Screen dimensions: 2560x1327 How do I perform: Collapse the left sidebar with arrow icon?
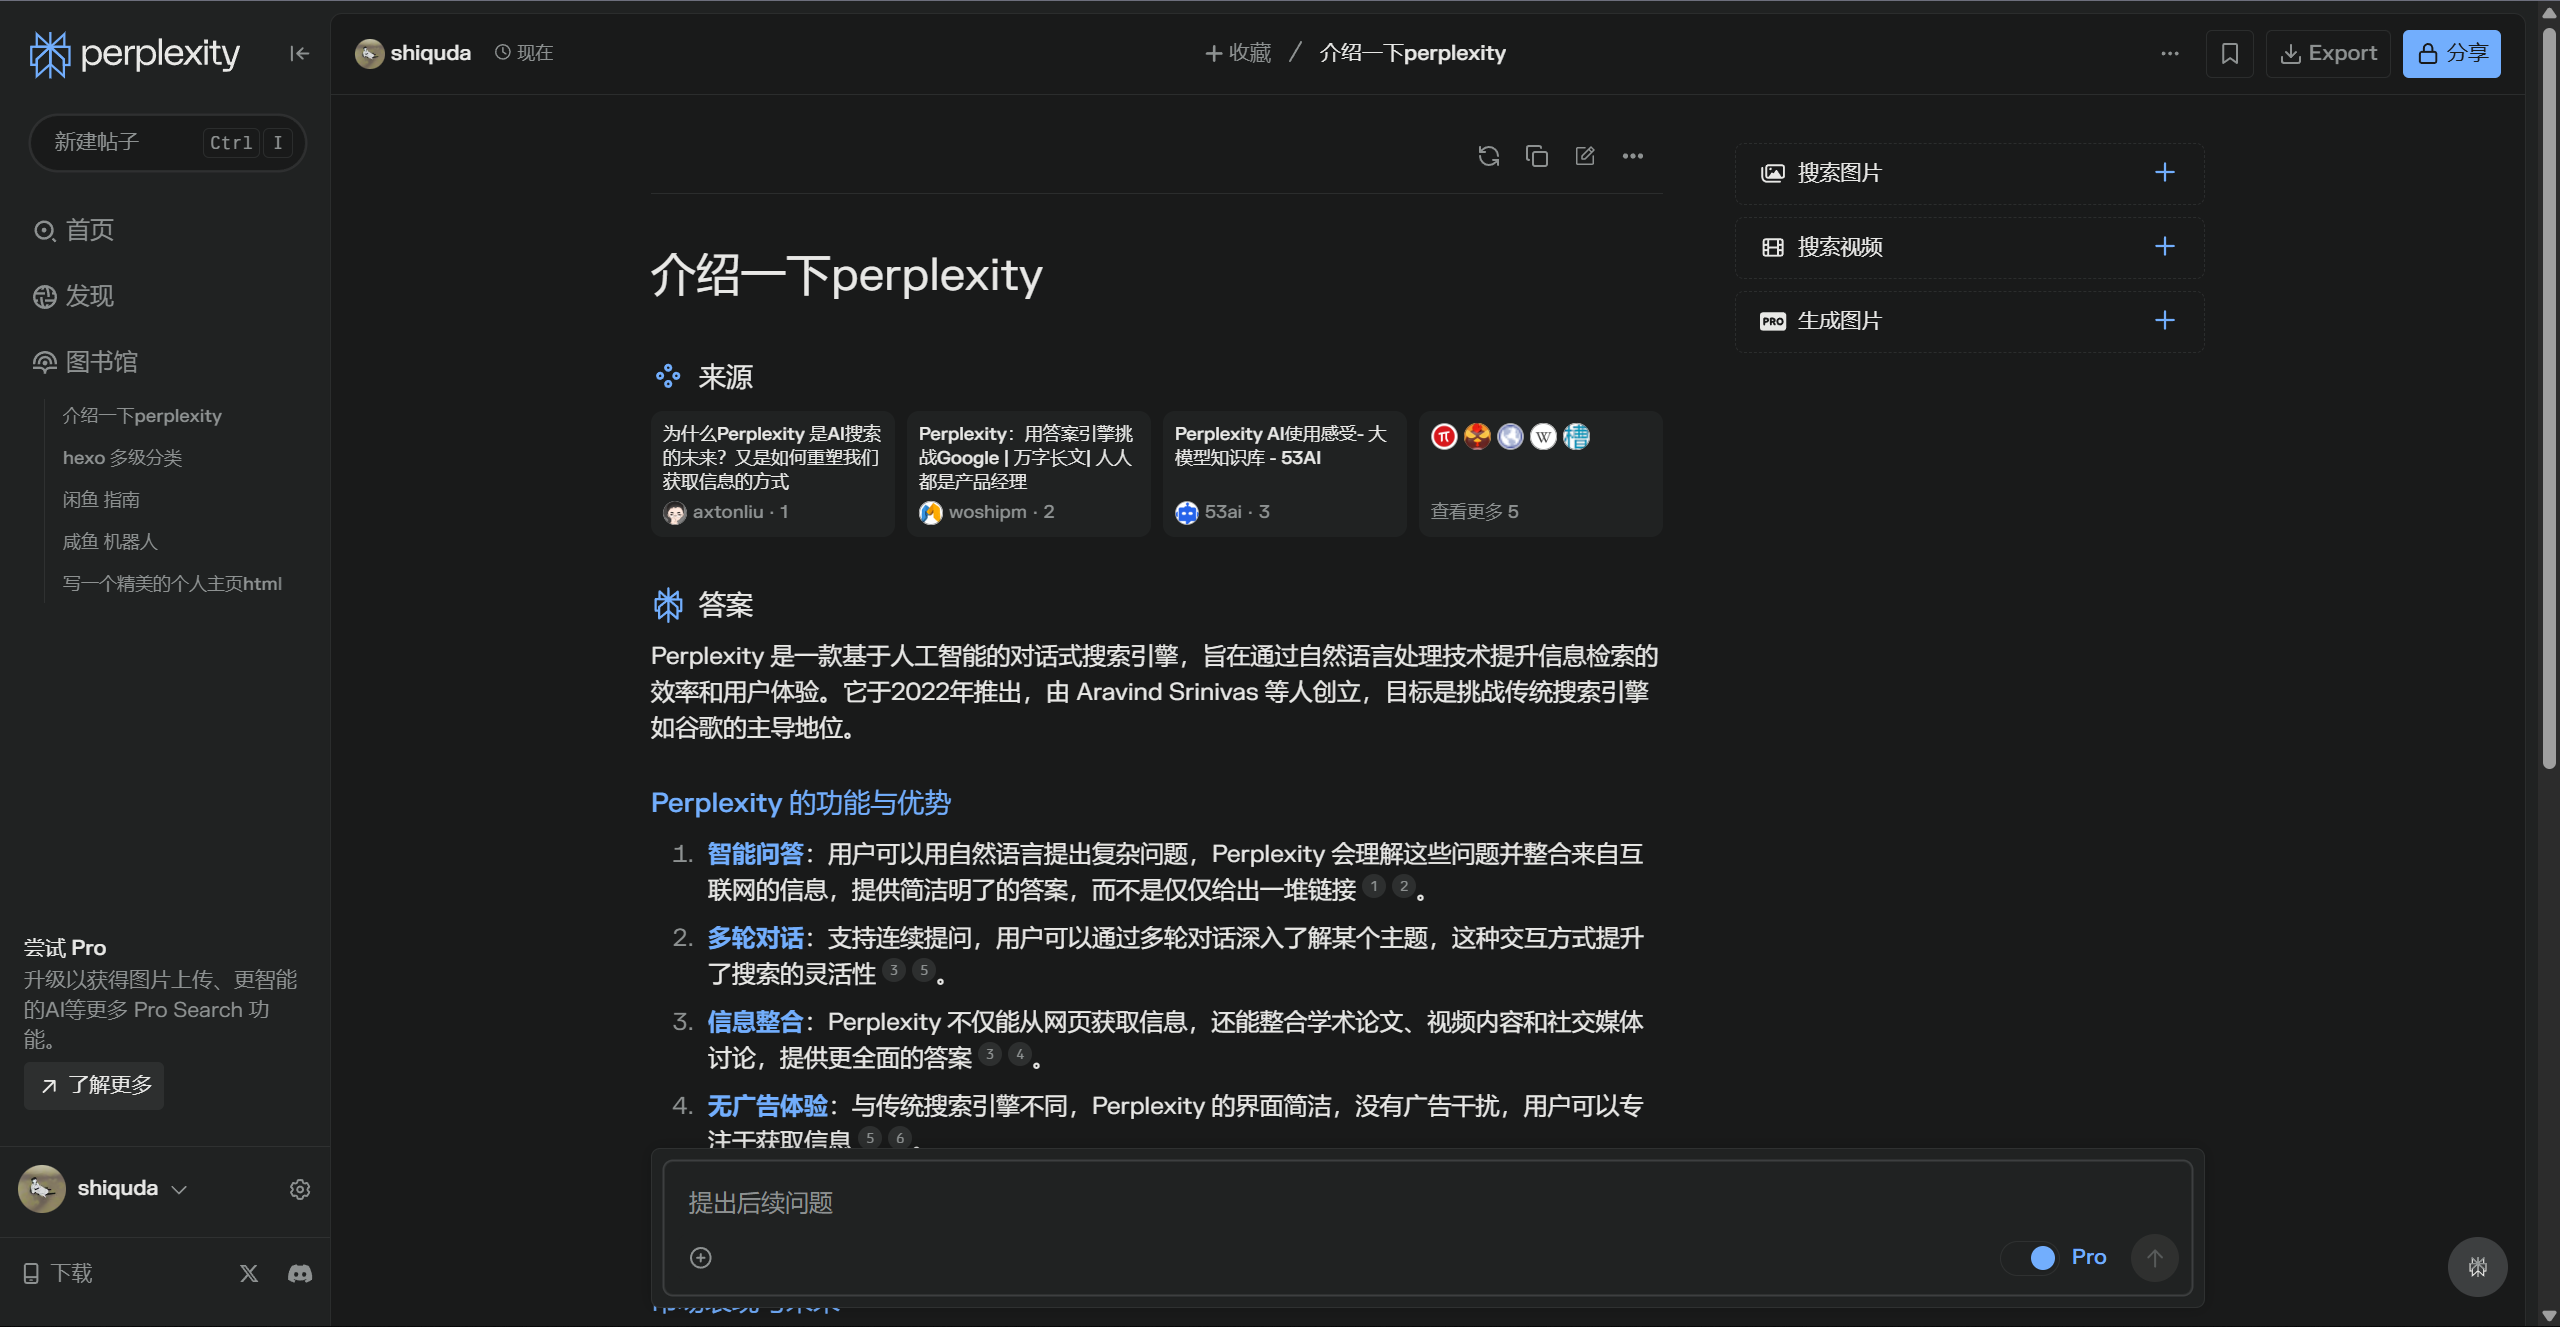click(x=299, y=54)
